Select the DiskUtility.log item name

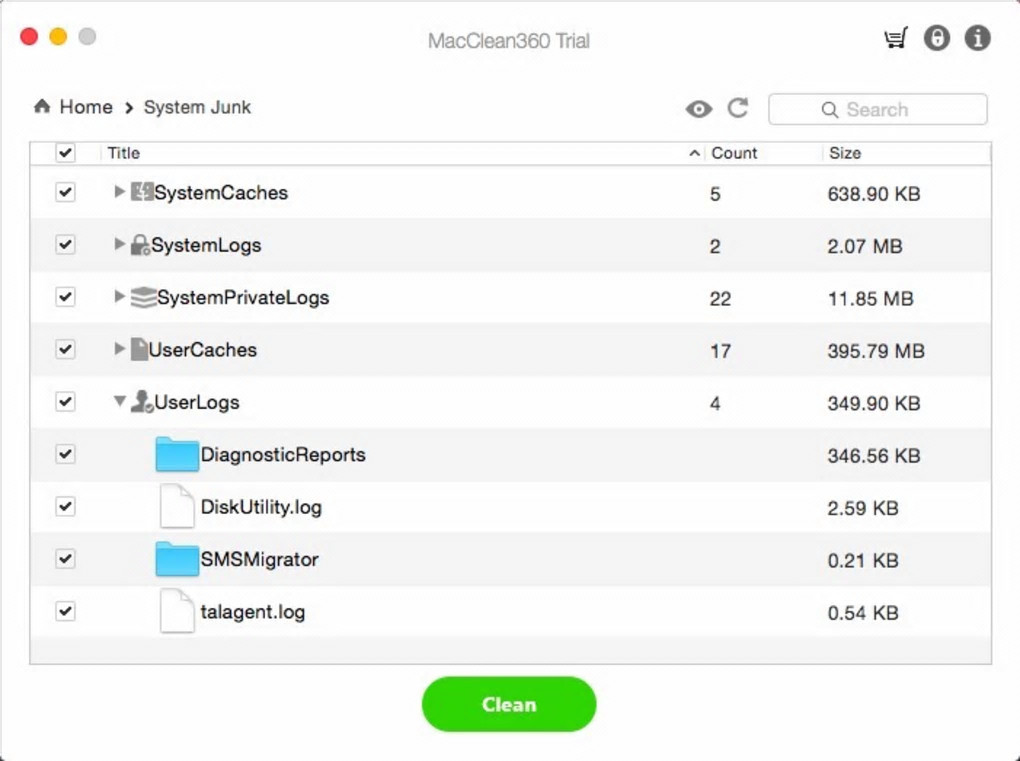261,507
